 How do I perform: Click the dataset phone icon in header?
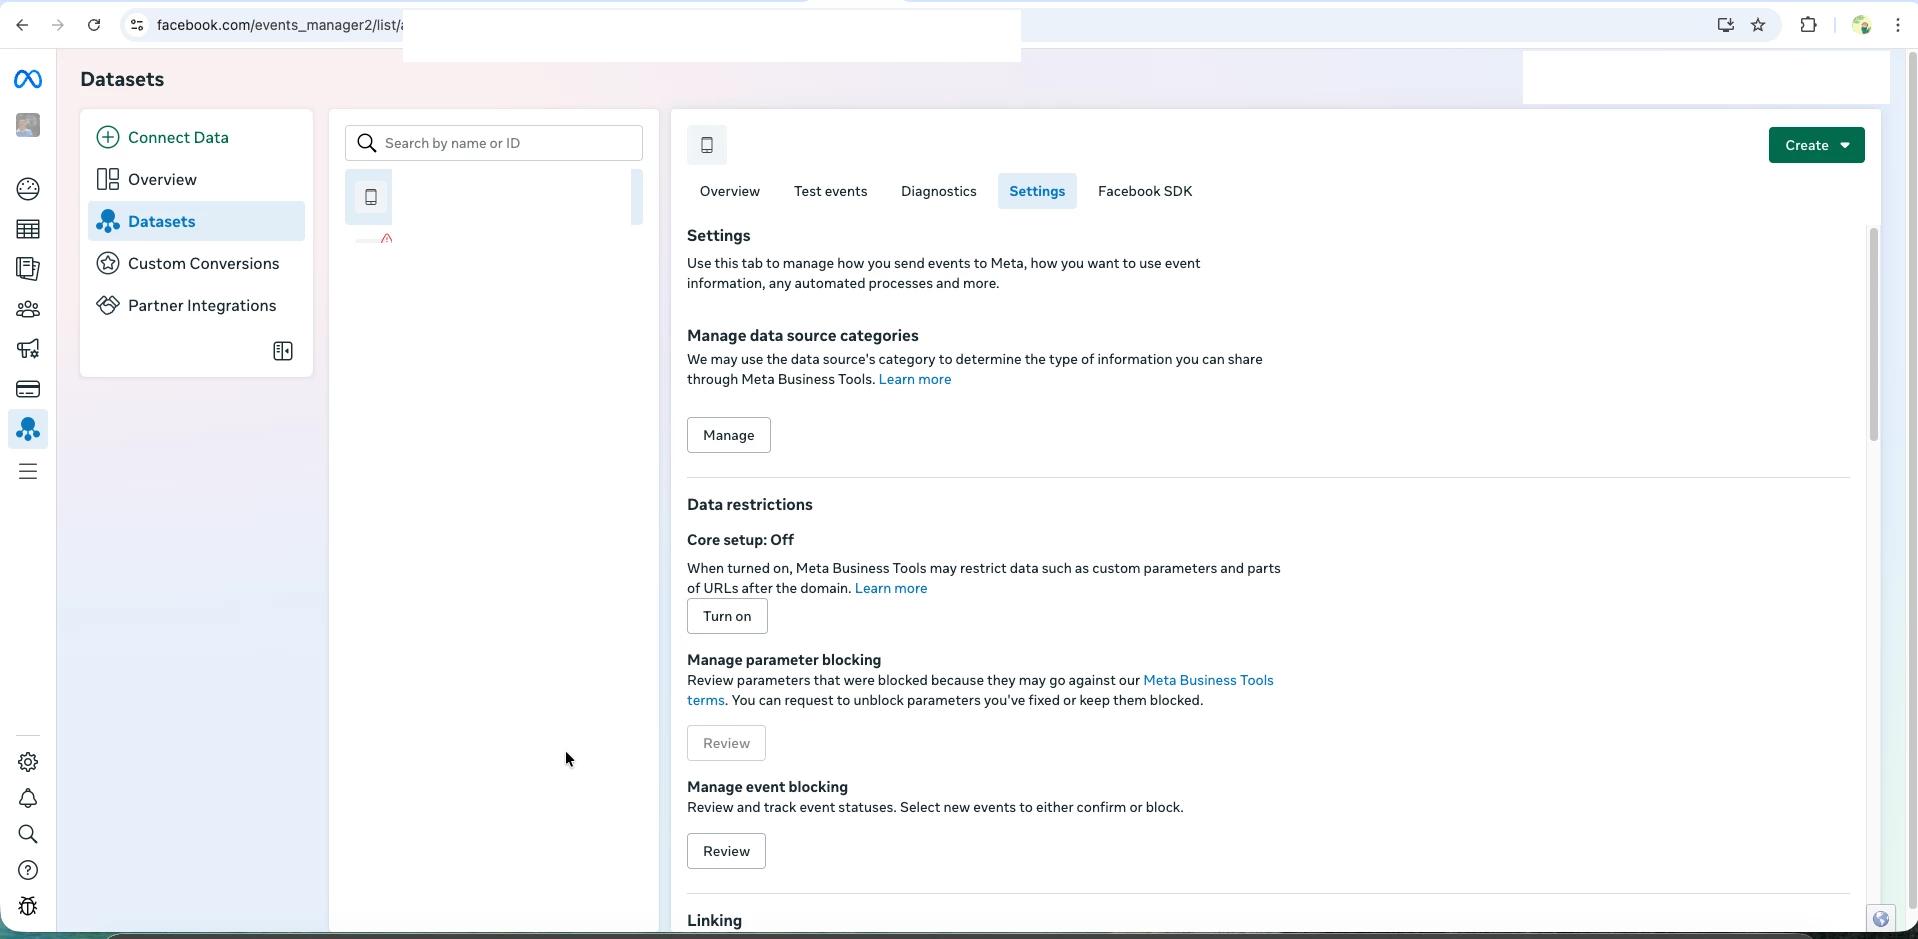pyautogui.click(x=707, y=145)
